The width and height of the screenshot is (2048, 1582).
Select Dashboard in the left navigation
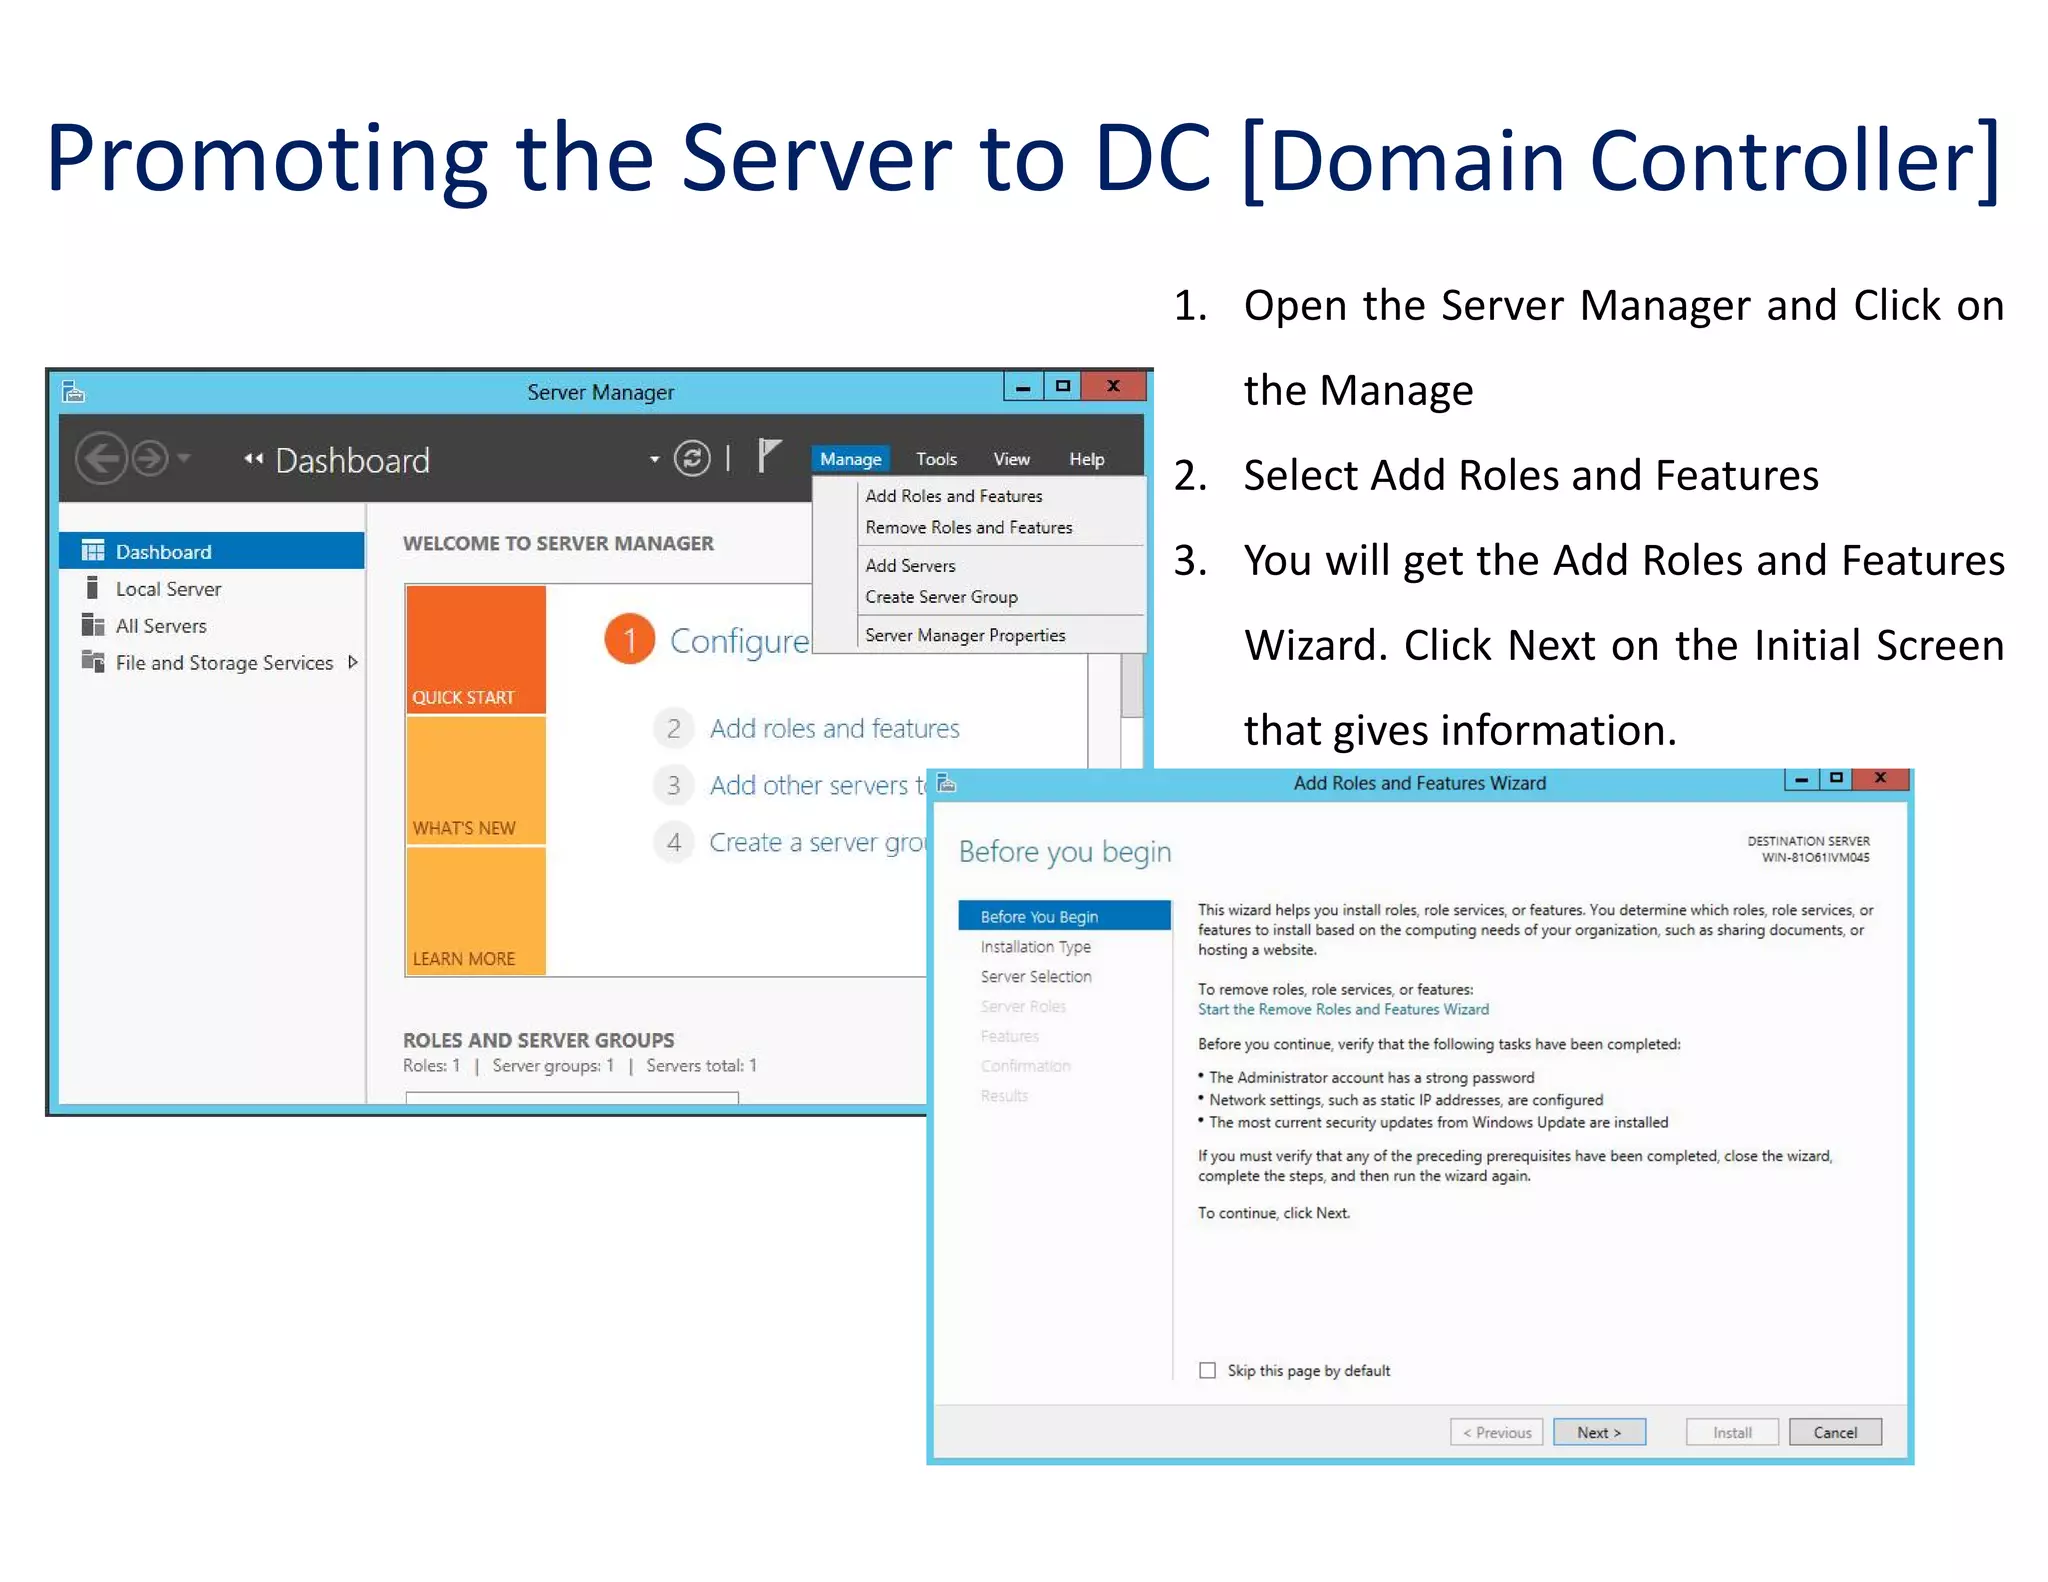click(x=212, y=551)
